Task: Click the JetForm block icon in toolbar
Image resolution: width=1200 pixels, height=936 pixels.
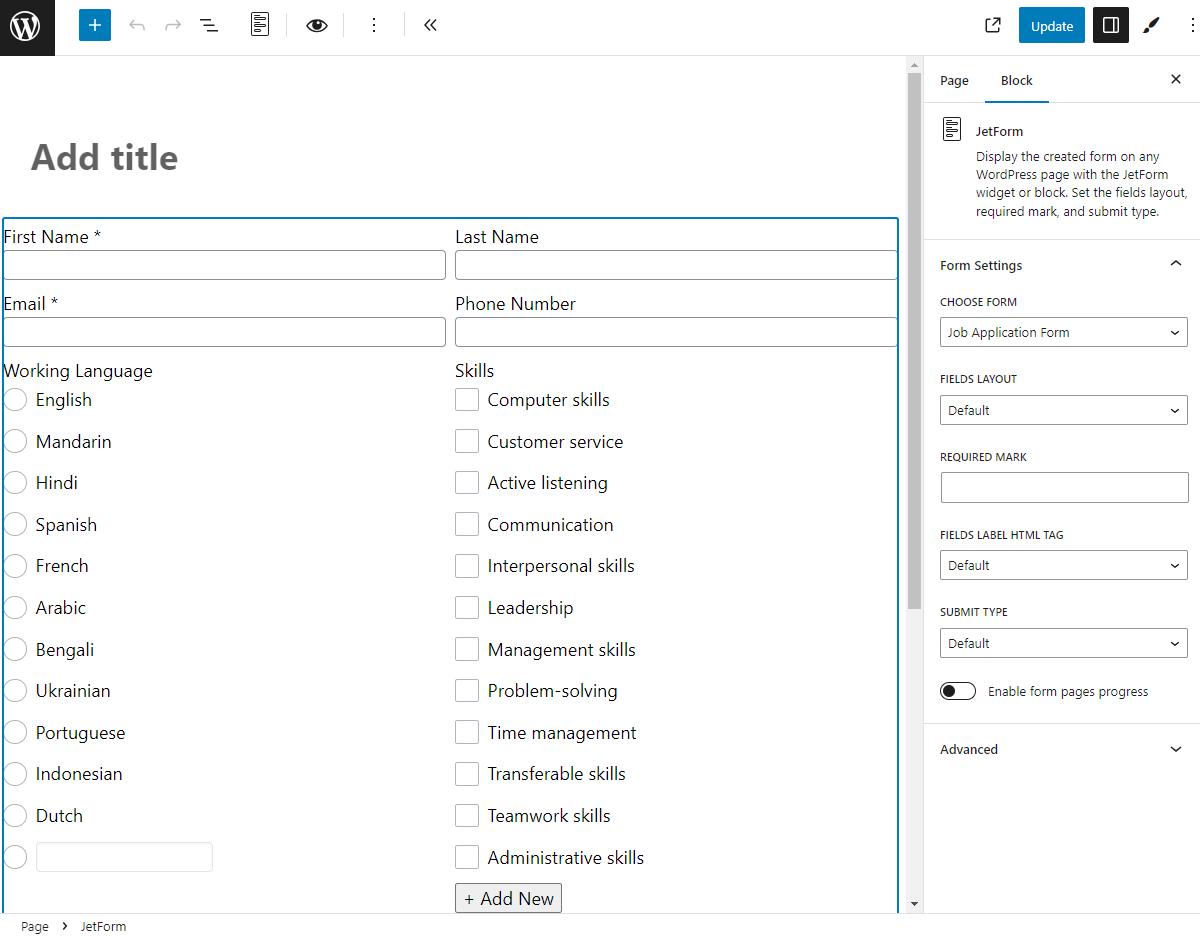Action: click(x=260, y=26)
